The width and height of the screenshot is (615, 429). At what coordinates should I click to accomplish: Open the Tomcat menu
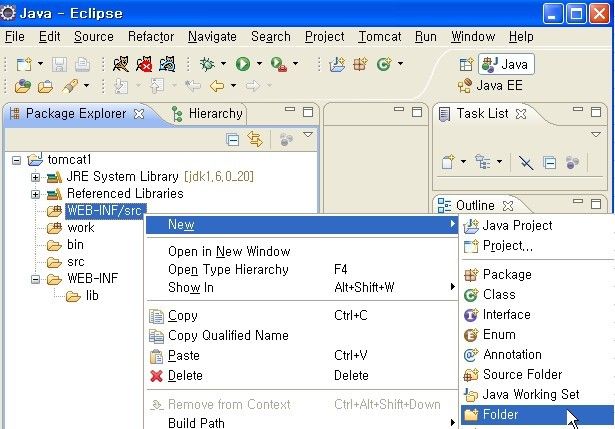tap(380, 37)
